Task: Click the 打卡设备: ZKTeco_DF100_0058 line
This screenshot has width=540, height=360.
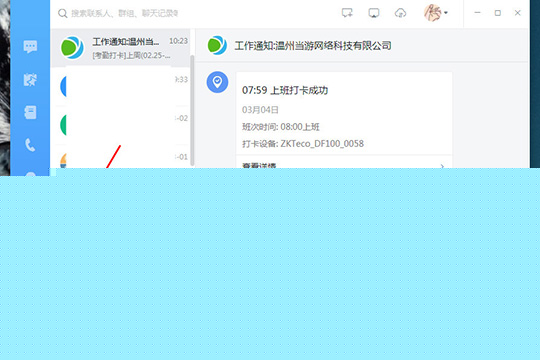Action: coord(303,144)
